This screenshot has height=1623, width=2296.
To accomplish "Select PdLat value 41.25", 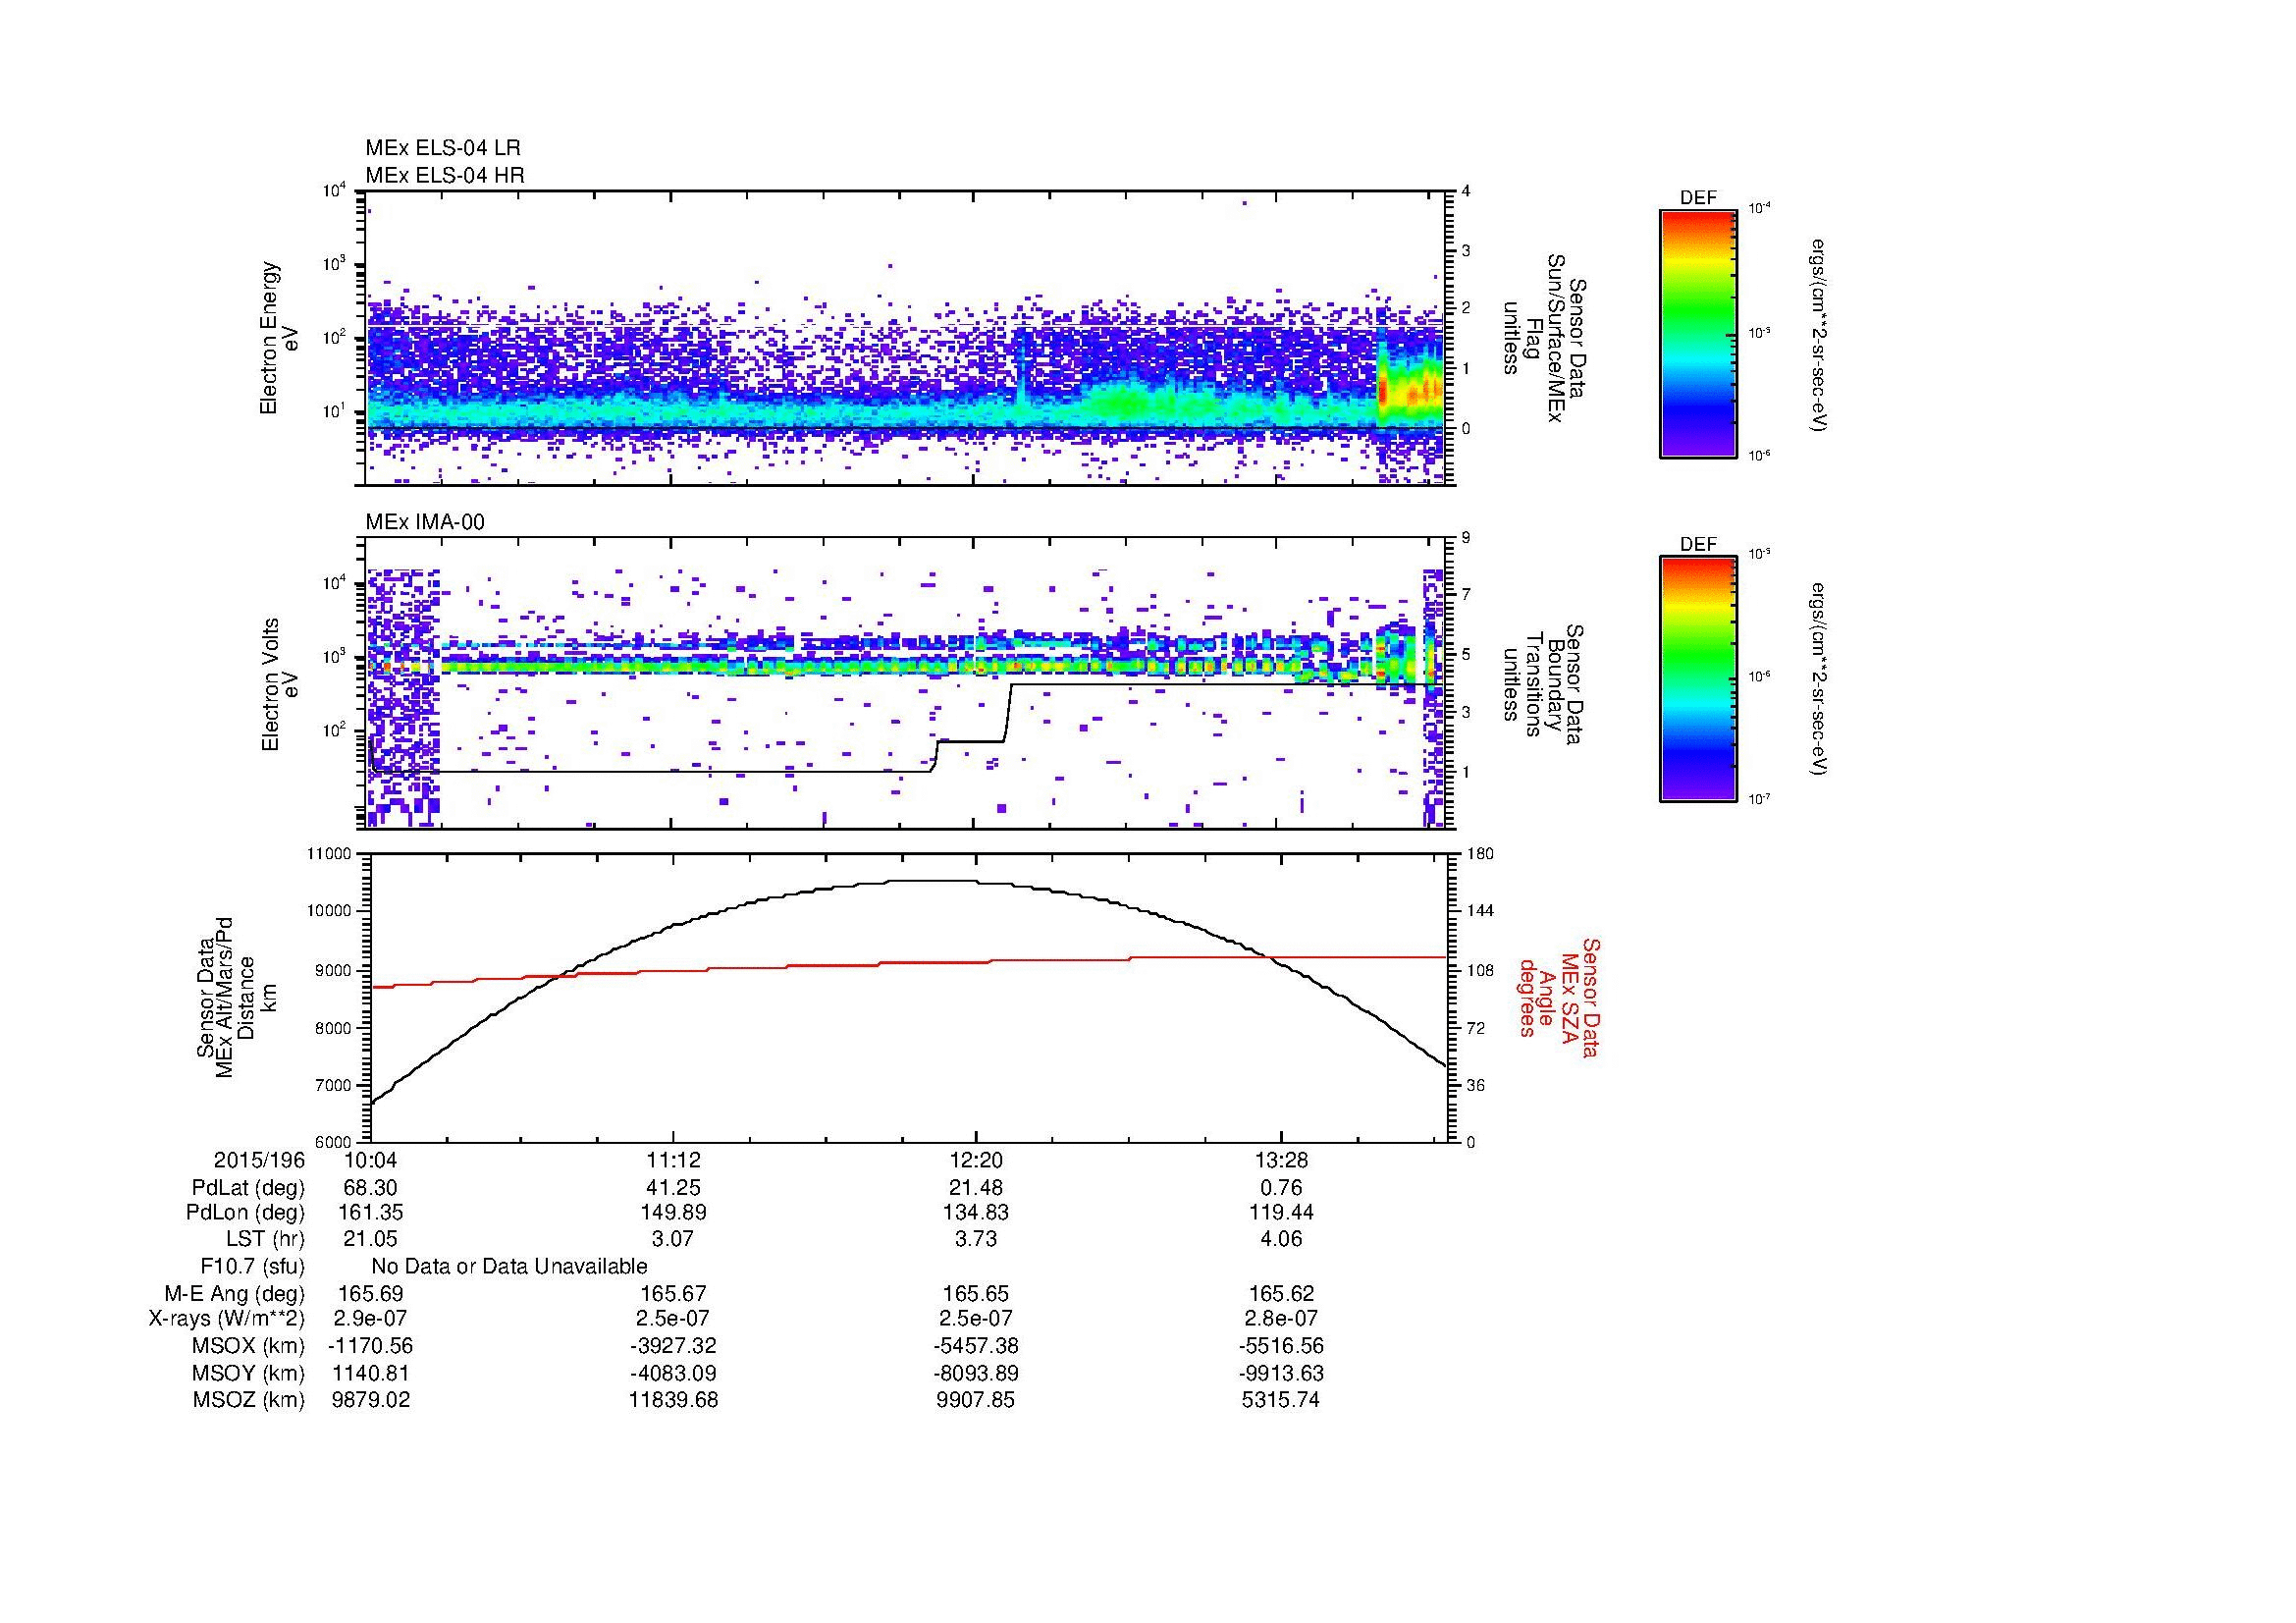I will click(673, 1188).
